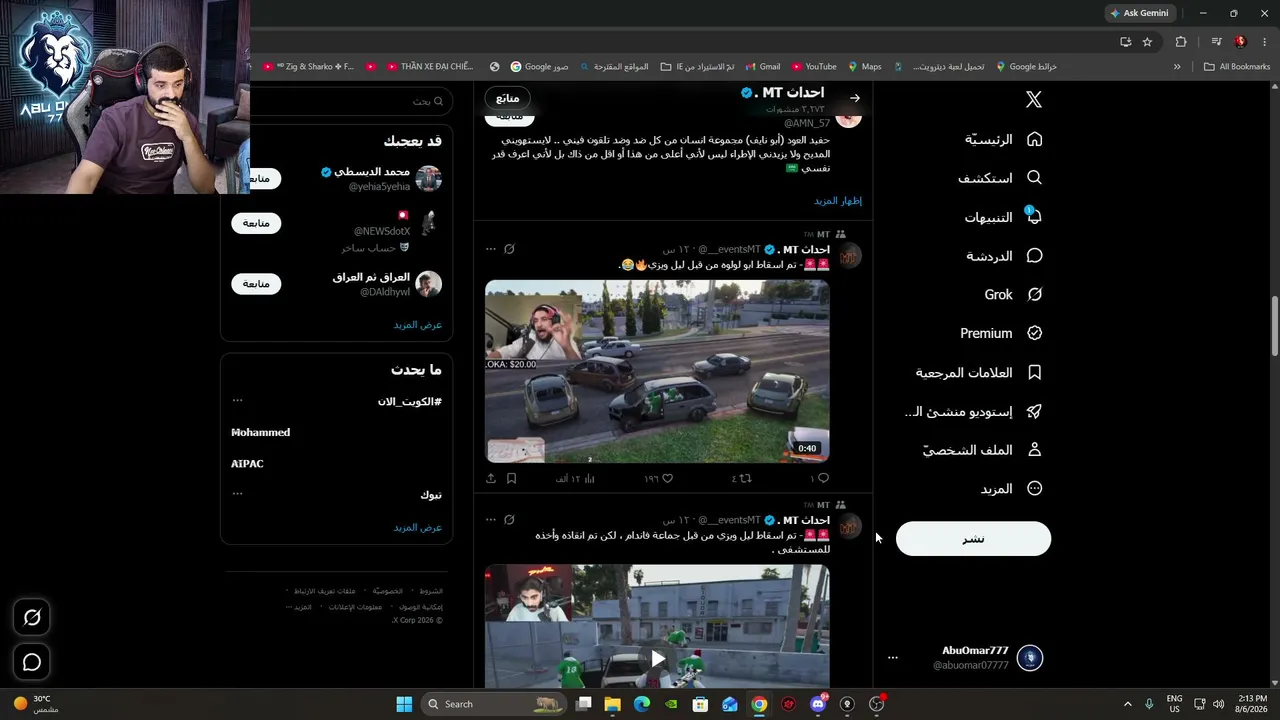
Task: Open Chrome profile avatar
Action: 1241,42
